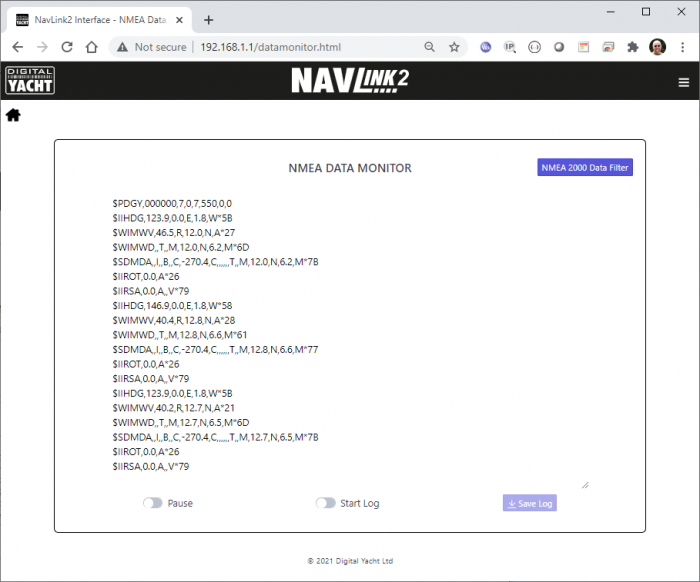
Task: Reload the page with the refresh icon
Action: tap(67, 47)
